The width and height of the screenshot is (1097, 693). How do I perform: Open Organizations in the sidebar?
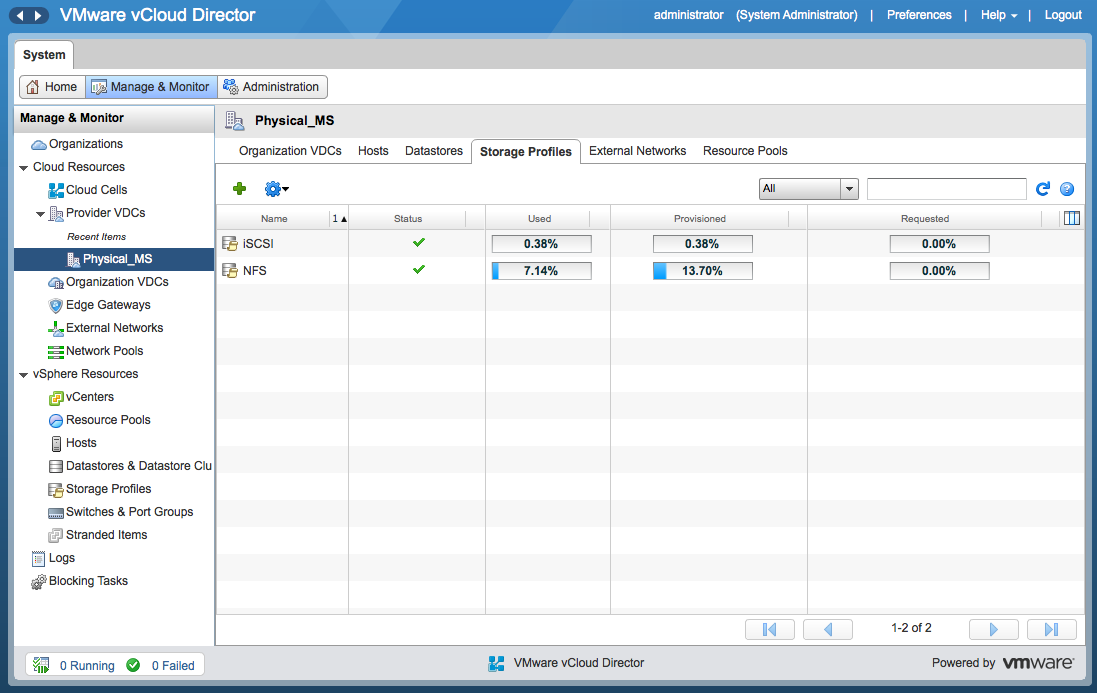tap(85, 144)
